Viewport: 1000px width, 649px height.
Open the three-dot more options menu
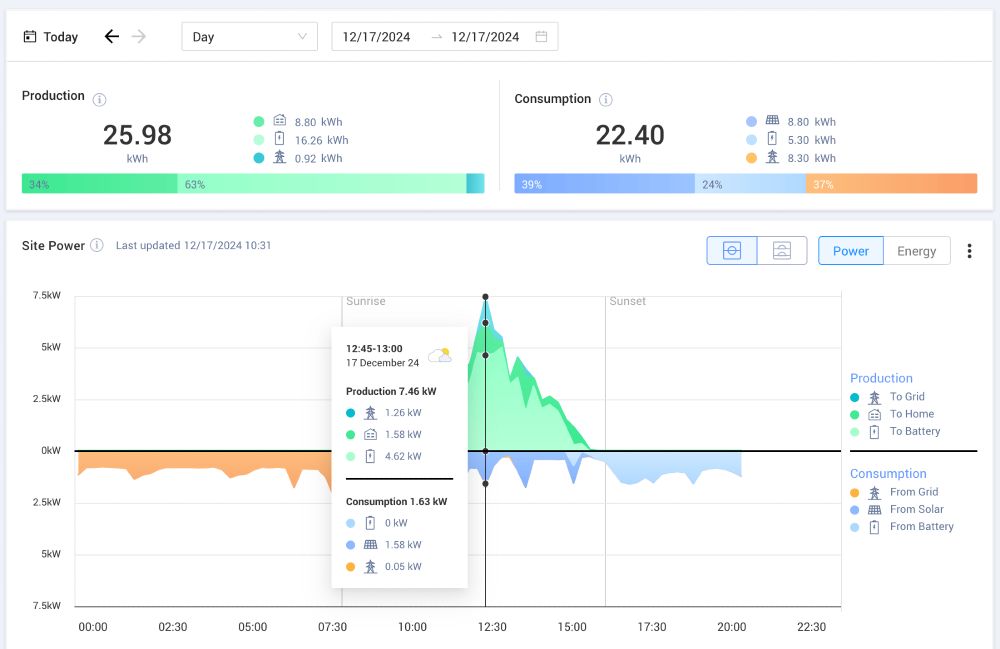969,251
